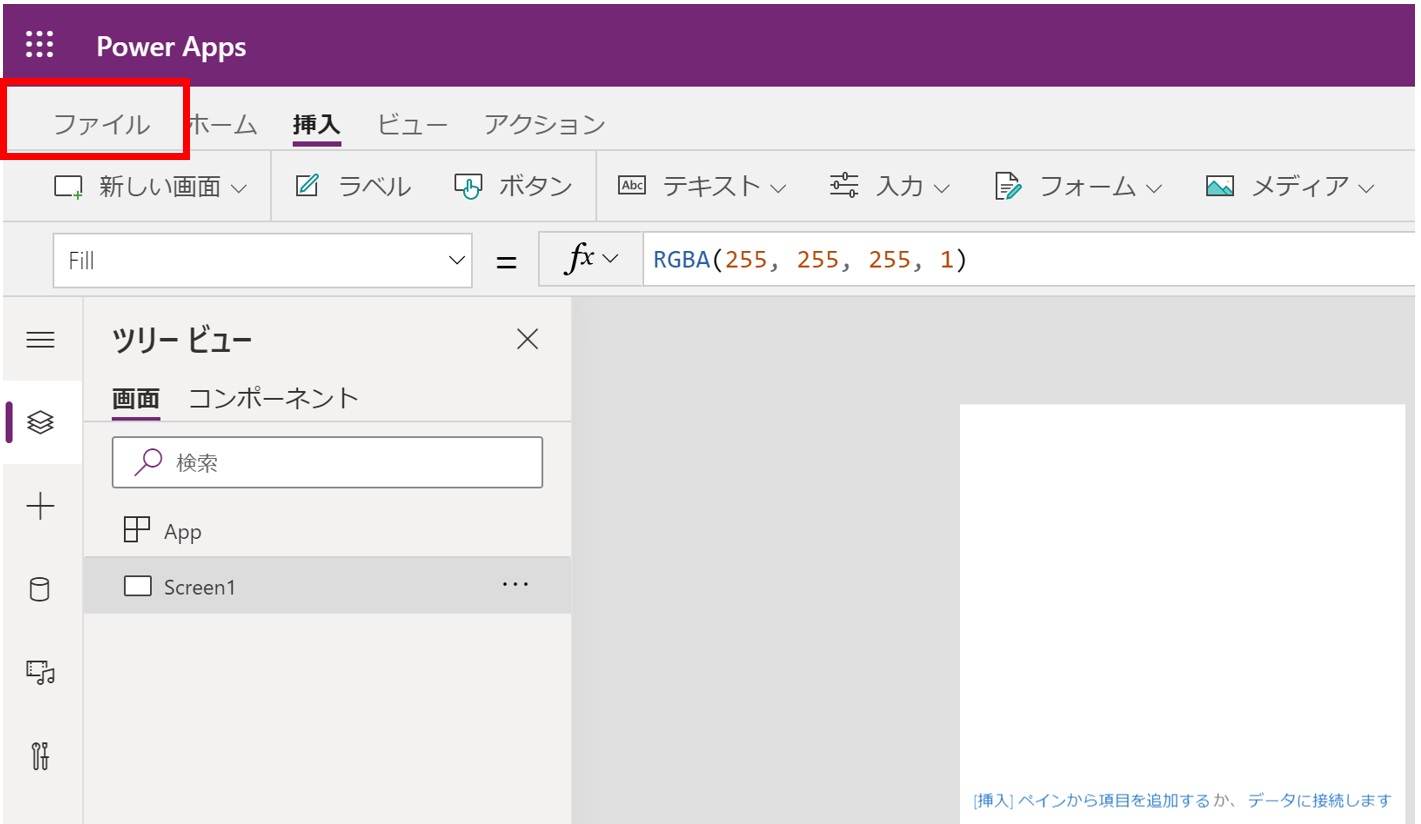Viewport: 1421px width, 824px height.
Task: Click the データに接続します link
Action: [1315, 800]
